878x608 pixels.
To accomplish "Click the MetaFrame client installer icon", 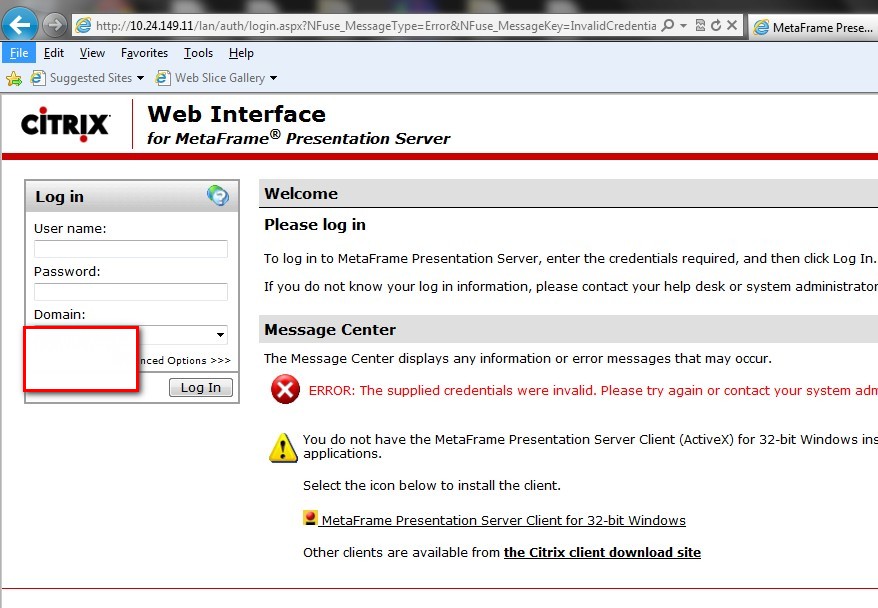I will pyautogui.click(x=310, y=518).
